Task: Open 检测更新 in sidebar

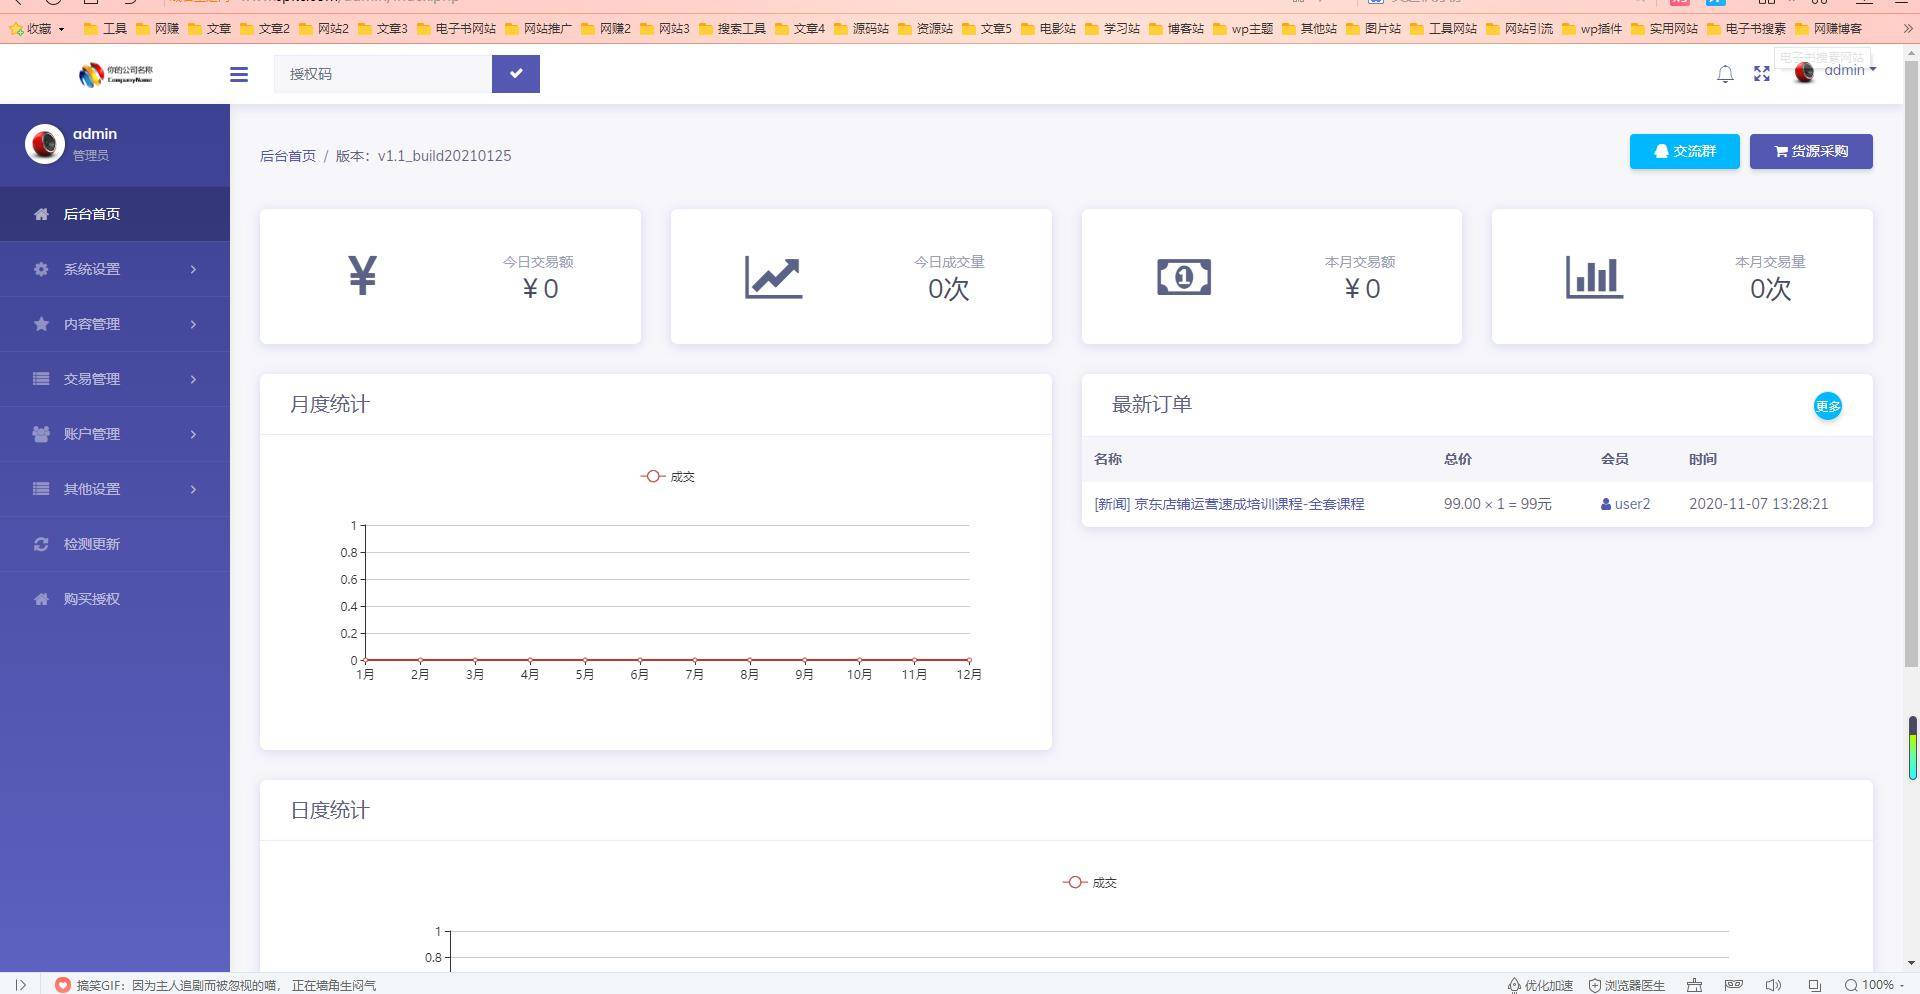Action: click(115, 544)
